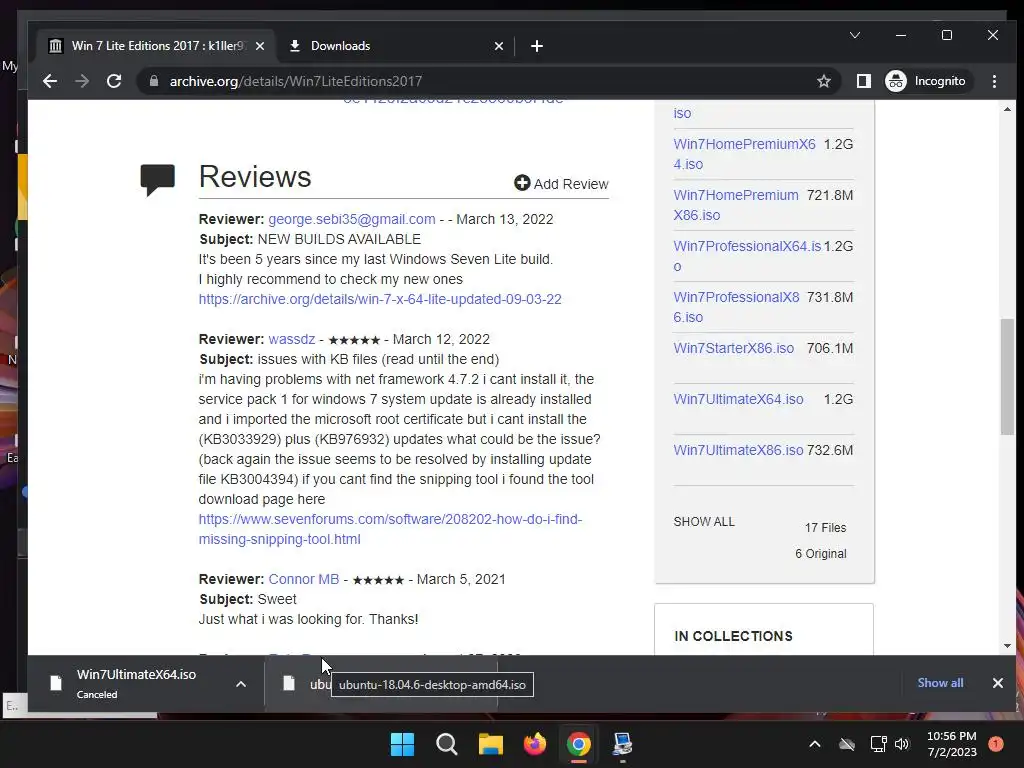Click the Chrome taskbar icon

(579, 744)
